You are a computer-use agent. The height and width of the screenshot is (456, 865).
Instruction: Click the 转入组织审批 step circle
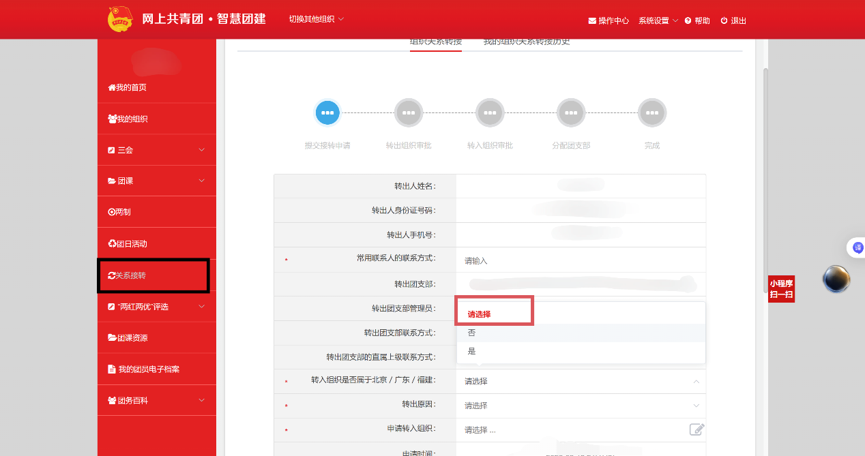click(x=490, y=112)
